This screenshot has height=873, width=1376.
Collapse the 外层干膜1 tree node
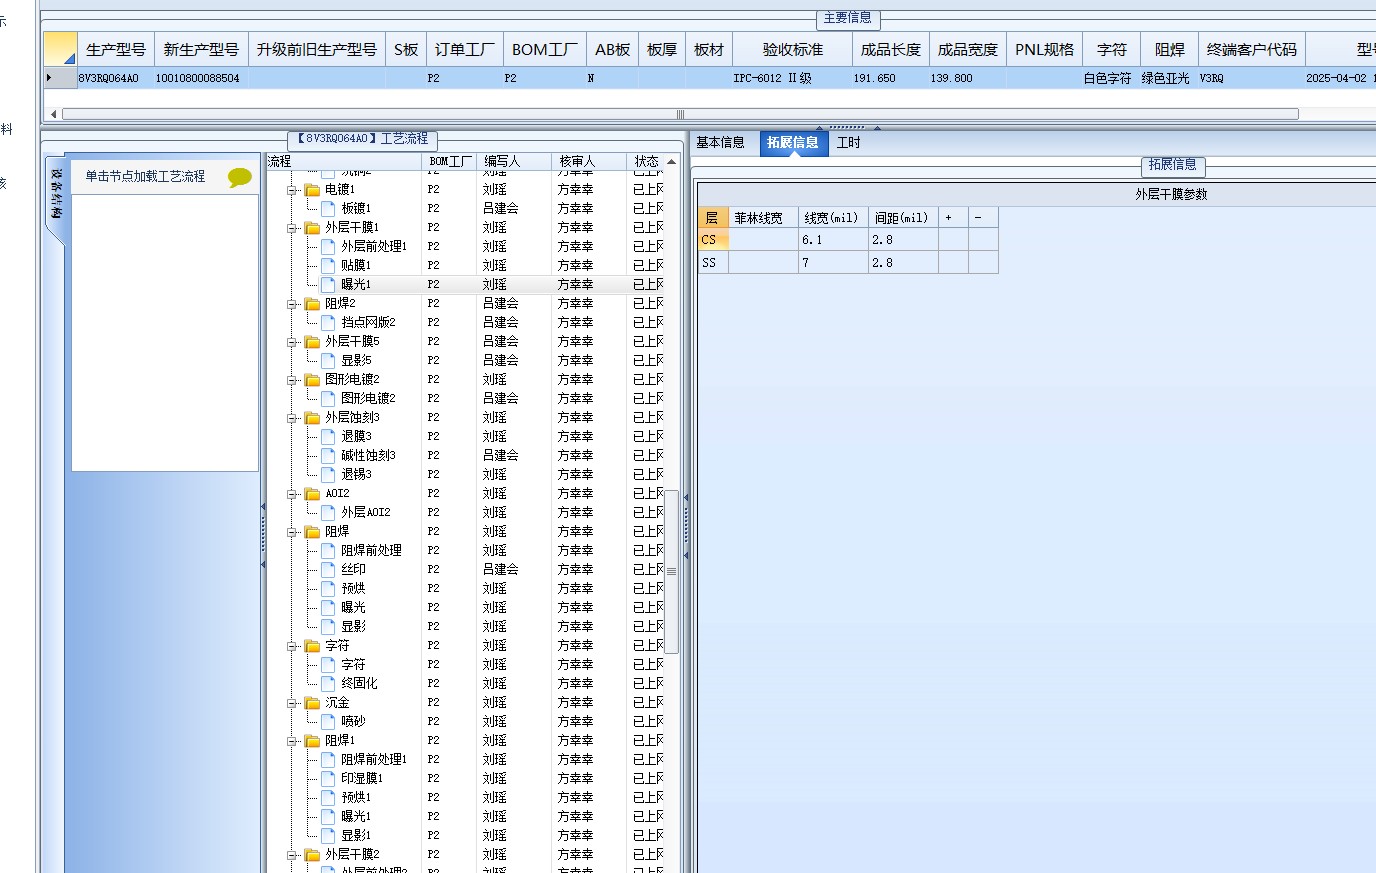point(293,228)
